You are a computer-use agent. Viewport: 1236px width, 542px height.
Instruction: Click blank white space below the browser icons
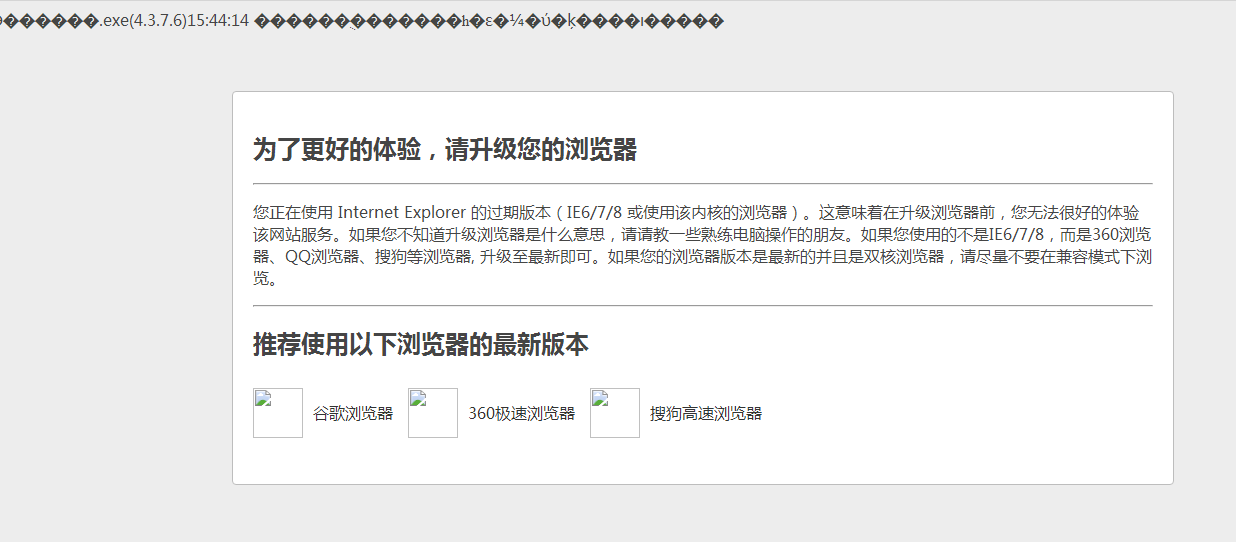pyautogui.click(x=700, y=460)
